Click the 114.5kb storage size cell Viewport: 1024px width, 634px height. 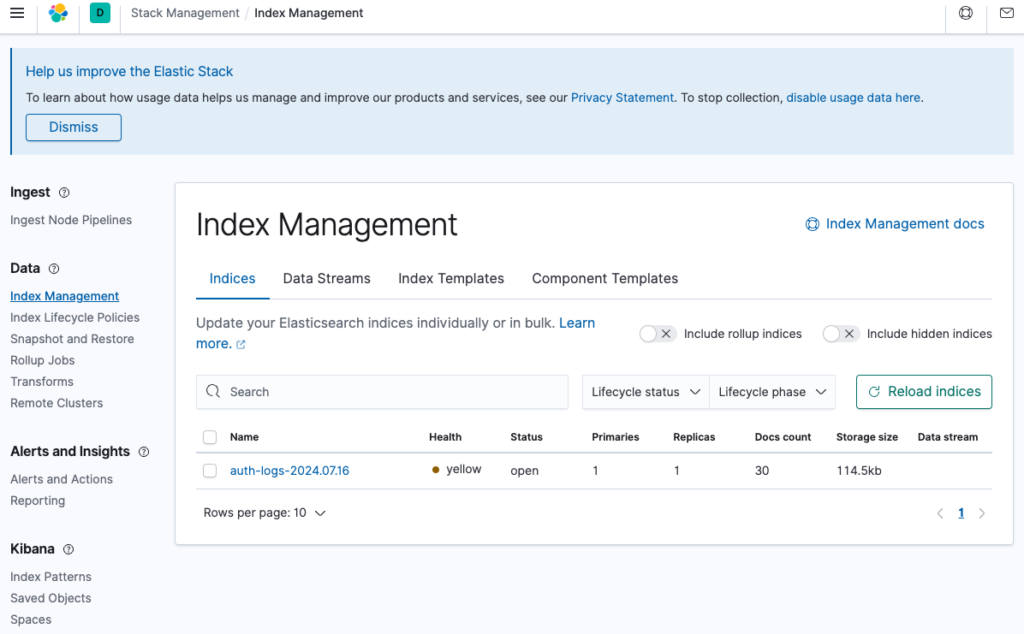(859, 471)
